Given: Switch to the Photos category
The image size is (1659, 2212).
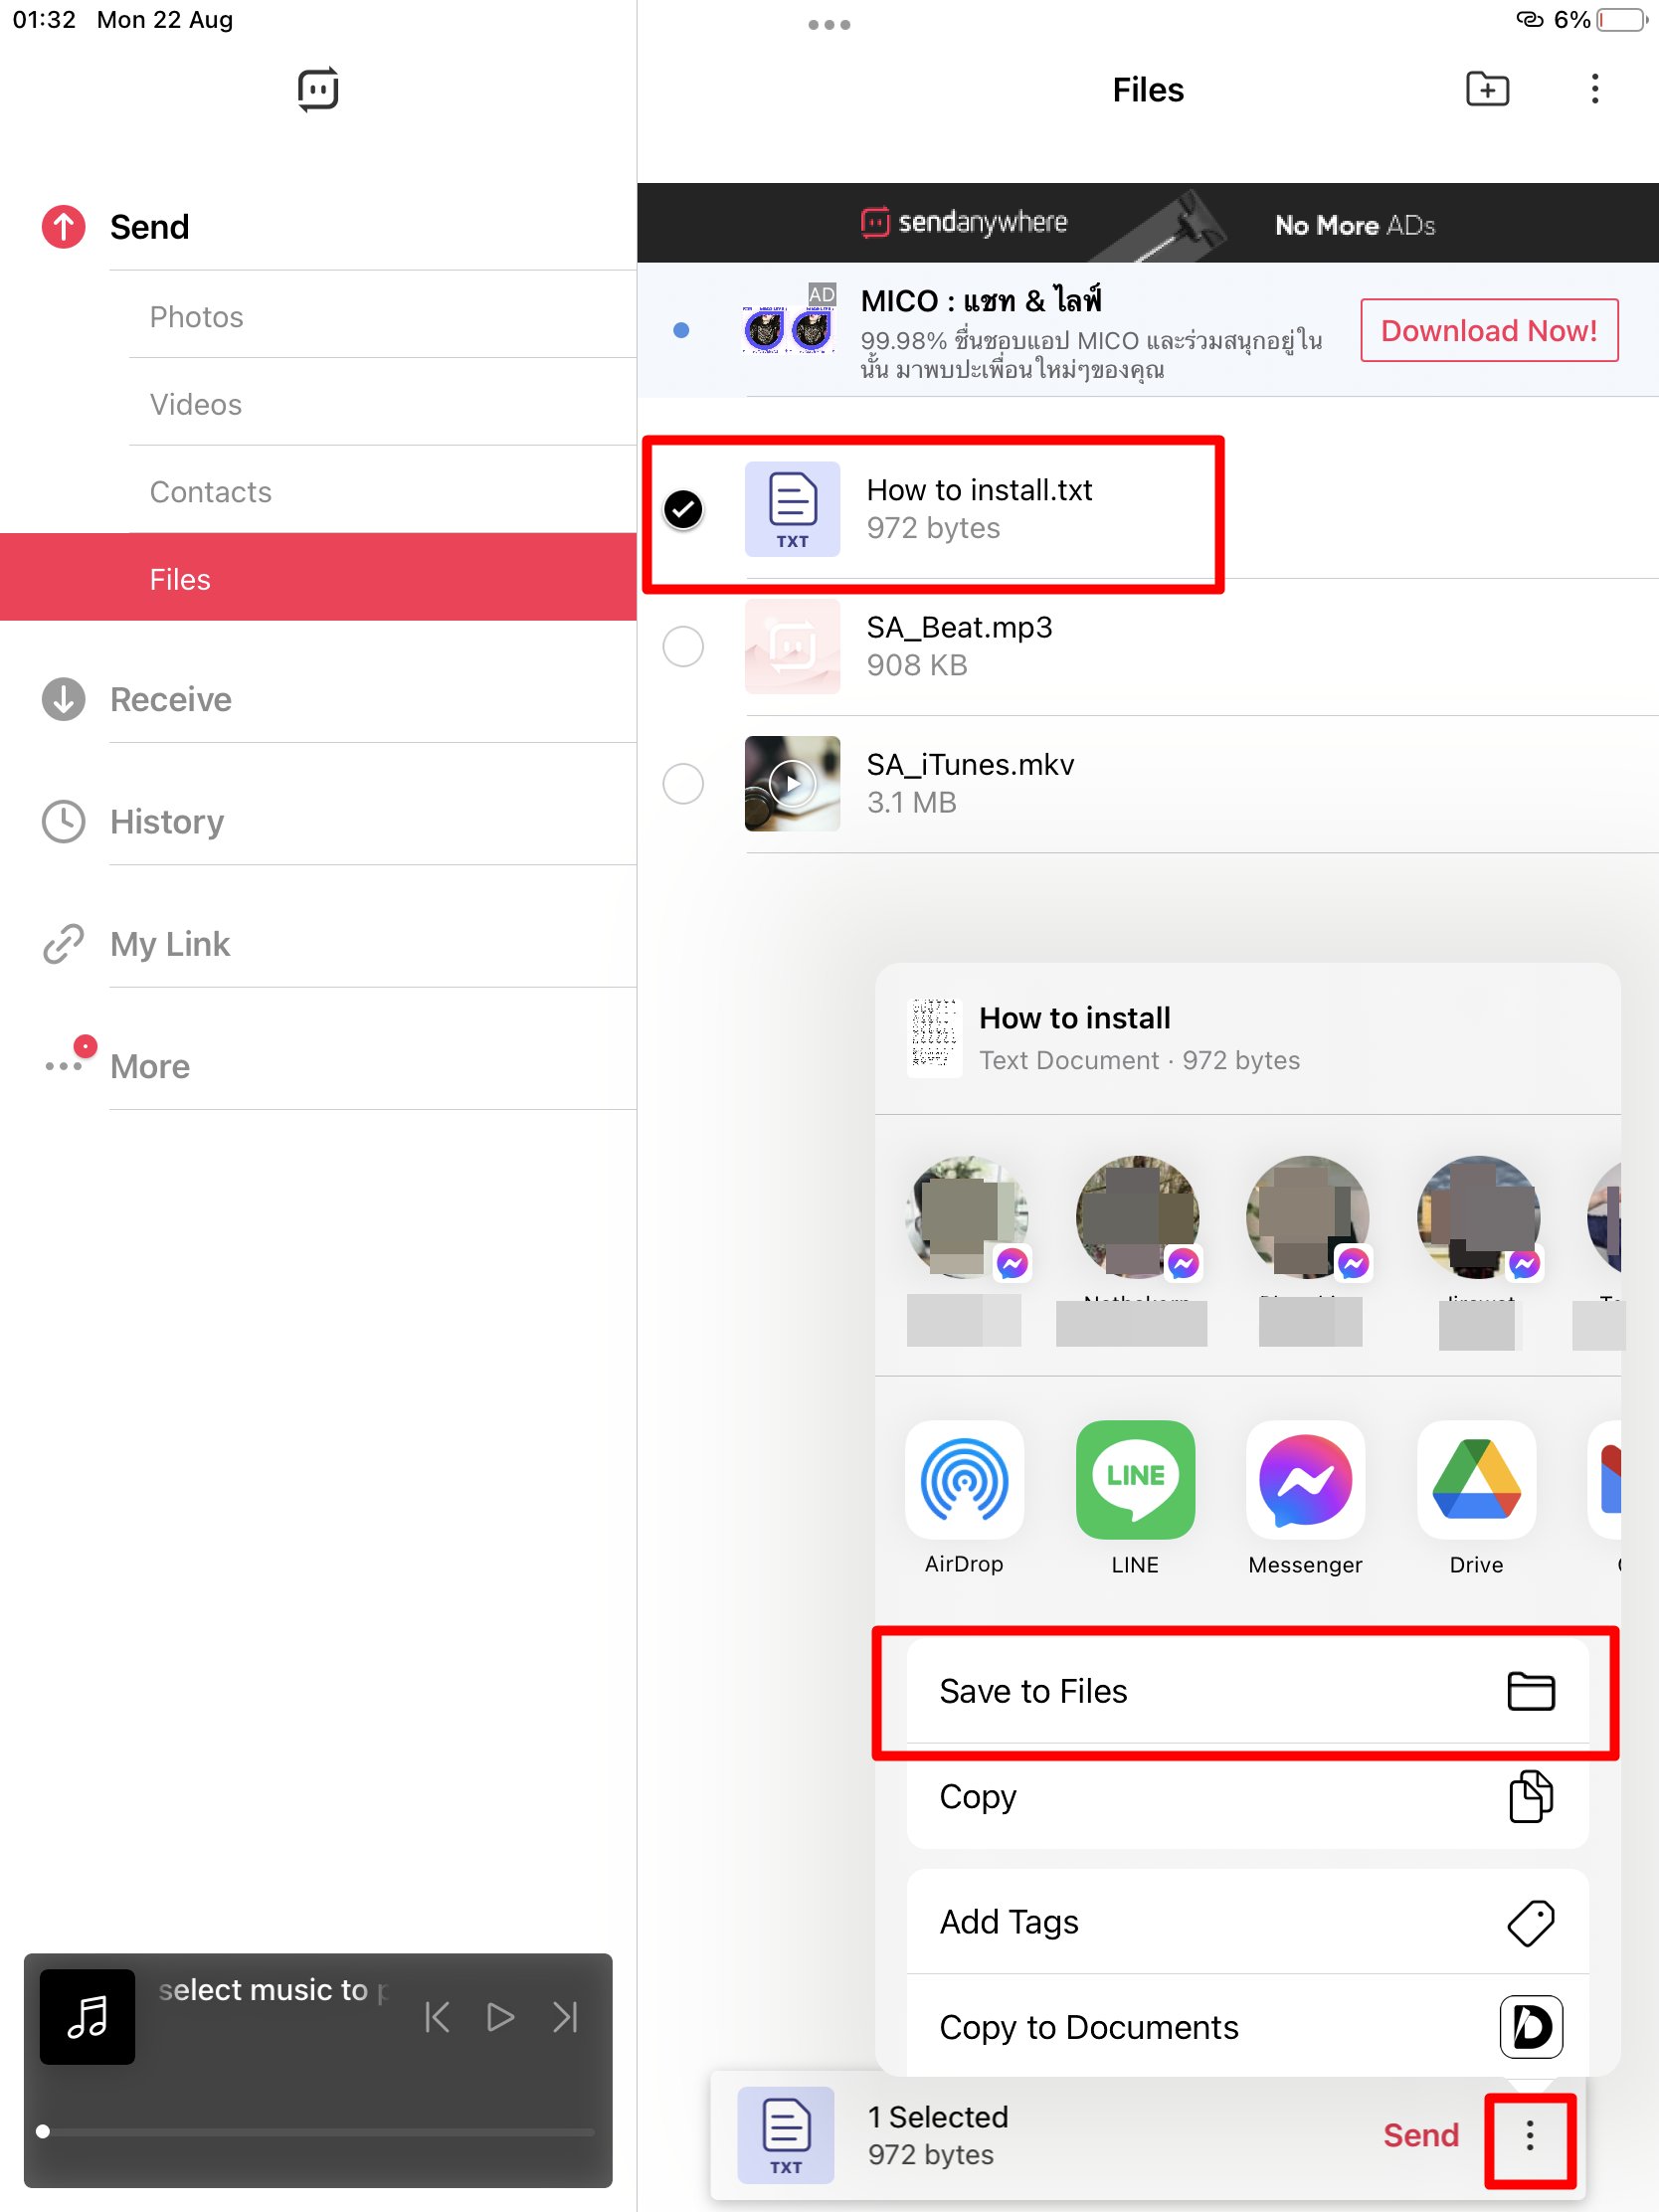Looking at the screenshot, I should pyautogui.click(x=197, y=317).
